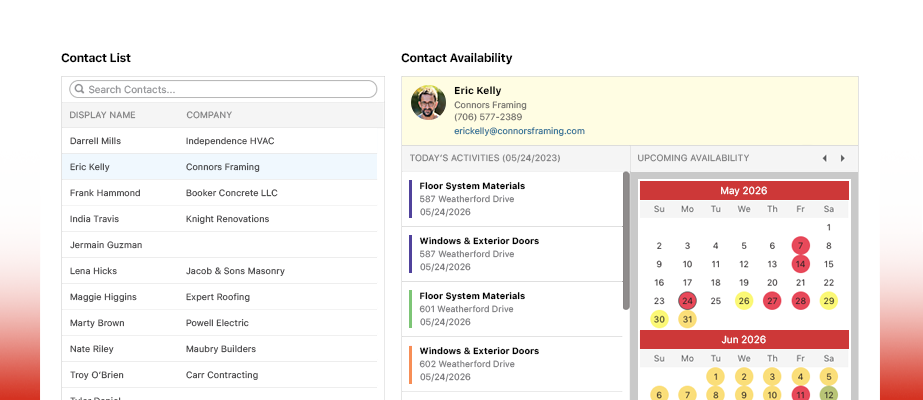The height and width of the screenshot is (400, 923).
Task: Select May 28 red day in calendar
Action: pos(801,301)
